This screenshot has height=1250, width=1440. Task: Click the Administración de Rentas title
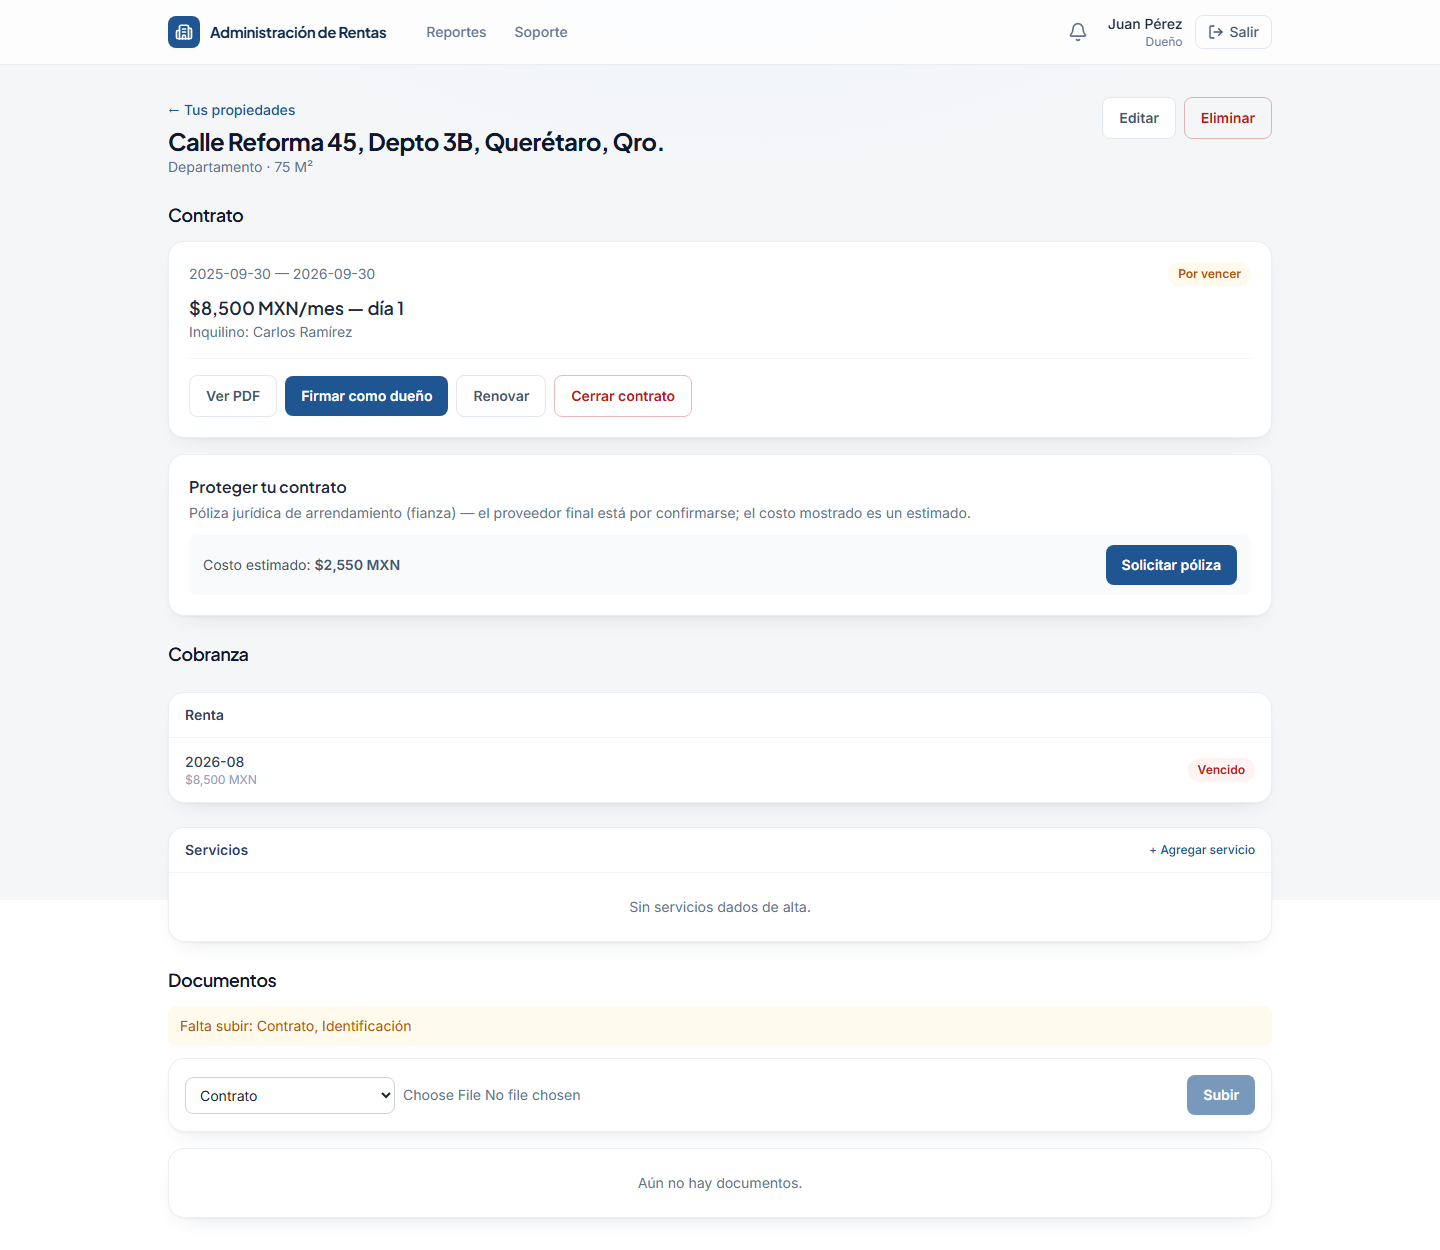tap(298, 32)
